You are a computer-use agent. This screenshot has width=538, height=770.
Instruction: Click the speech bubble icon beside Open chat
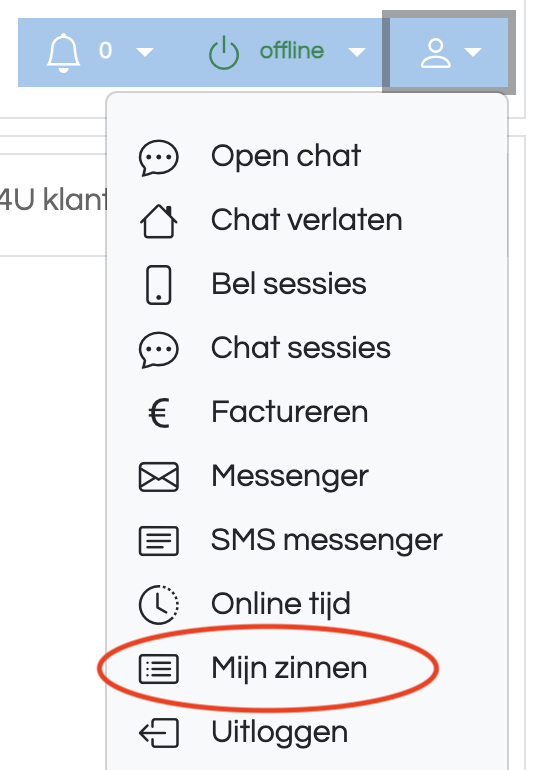click(x=159, y=158)
